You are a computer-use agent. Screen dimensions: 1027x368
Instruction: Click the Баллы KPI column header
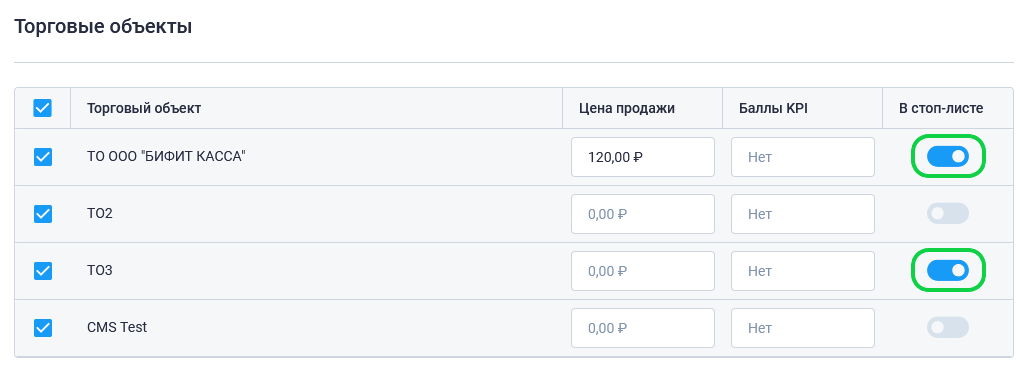(x=774, y=109)
